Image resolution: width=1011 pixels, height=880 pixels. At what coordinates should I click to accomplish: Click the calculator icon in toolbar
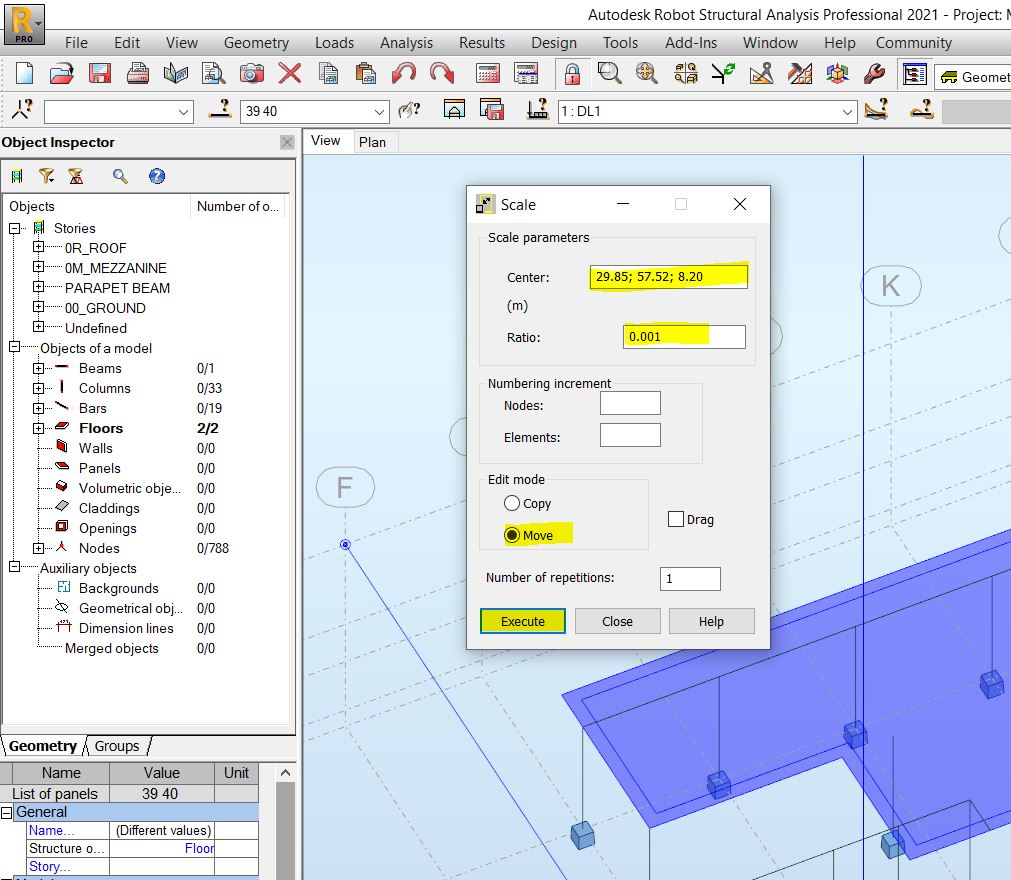[488, 74]
